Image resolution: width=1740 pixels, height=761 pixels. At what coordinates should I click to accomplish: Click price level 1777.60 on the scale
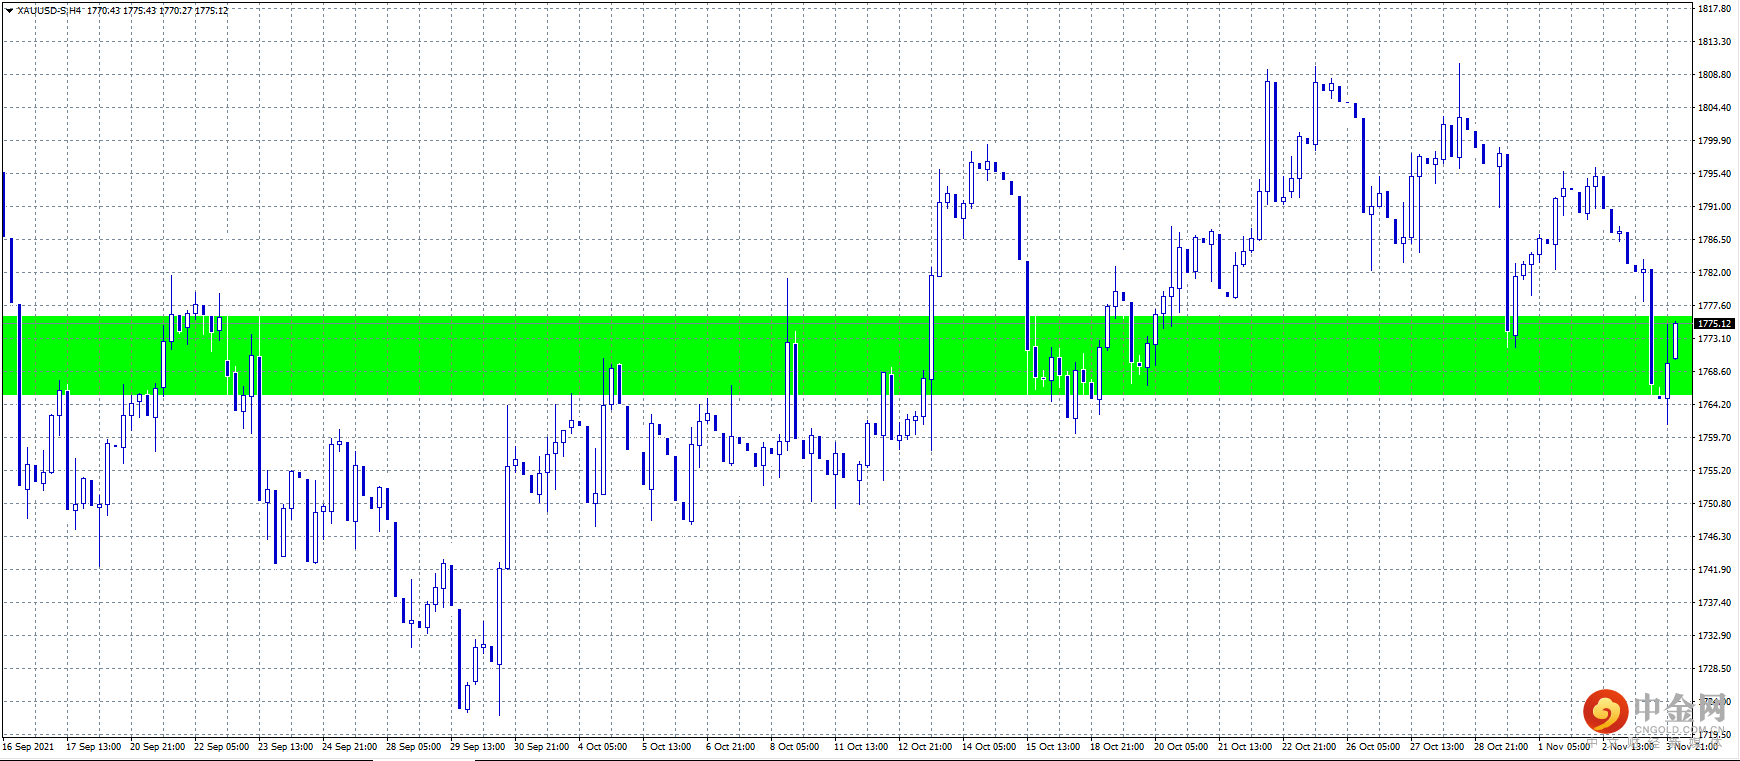coord(1714,306)
